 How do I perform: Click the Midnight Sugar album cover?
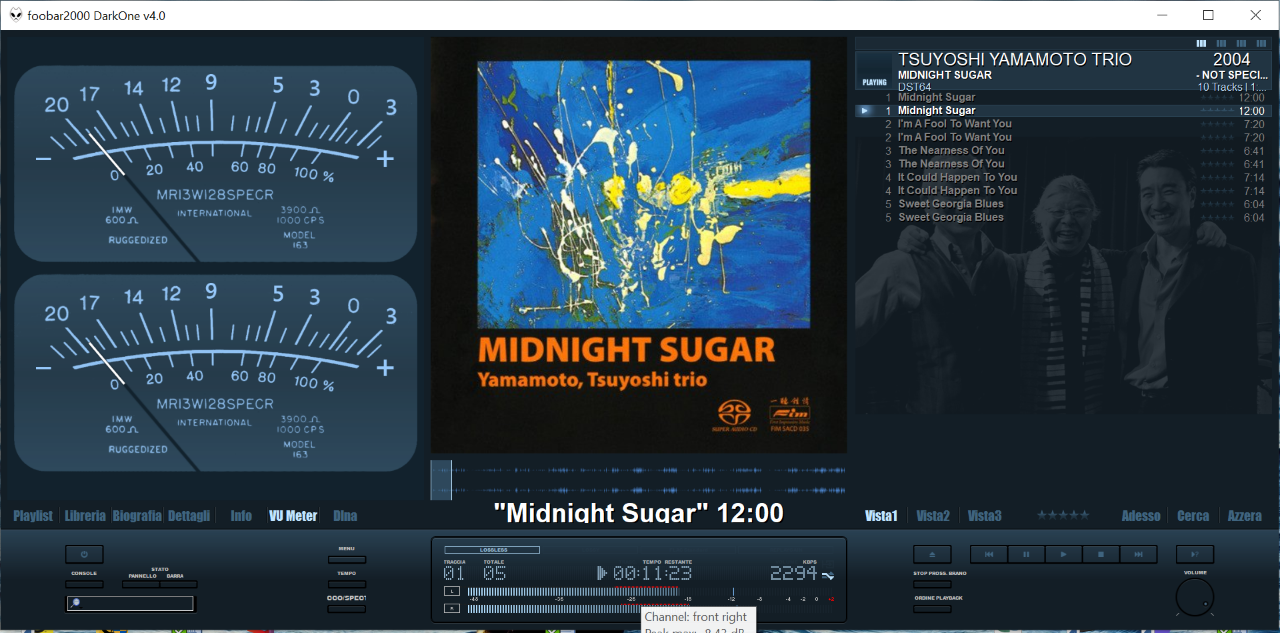(639, 245)
